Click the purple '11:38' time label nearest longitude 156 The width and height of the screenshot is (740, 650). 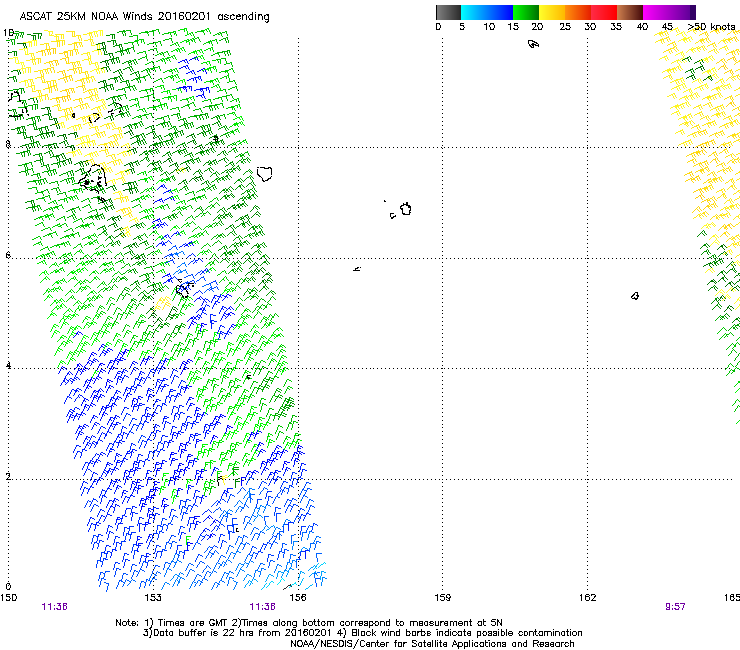tap(262, 607)
